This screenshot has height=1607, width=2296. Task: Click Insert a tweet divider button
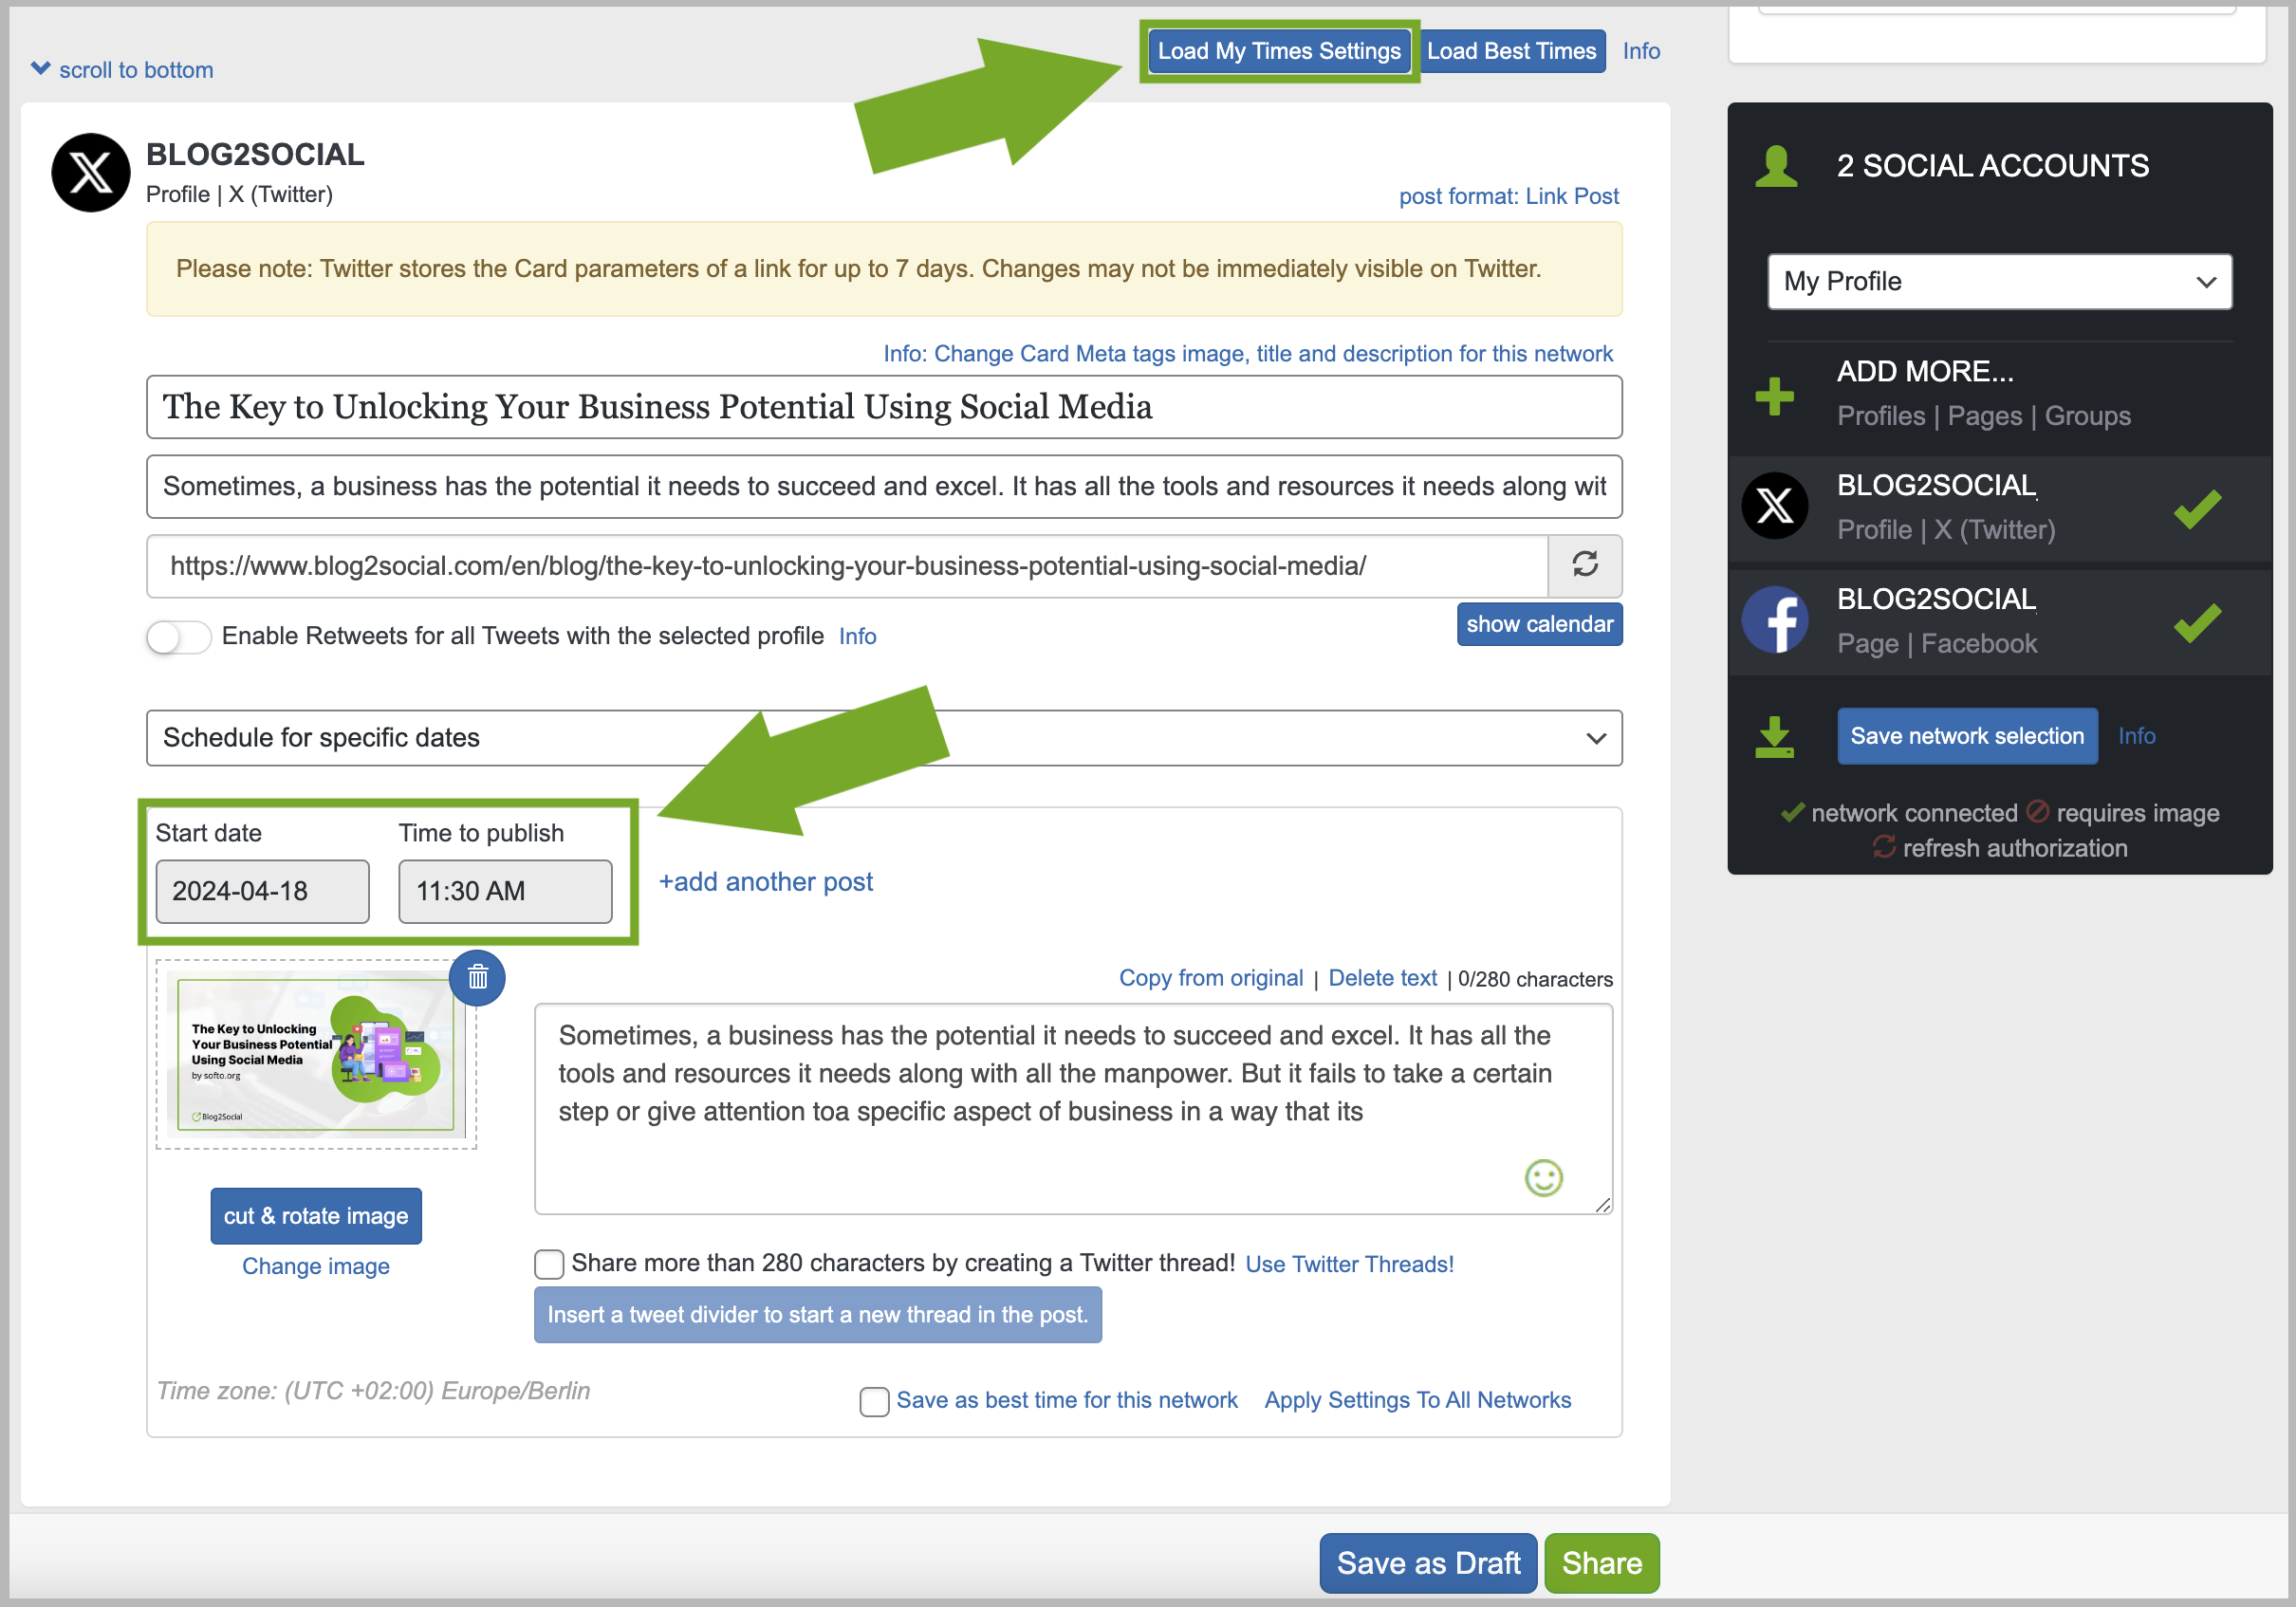[817, 1315]
